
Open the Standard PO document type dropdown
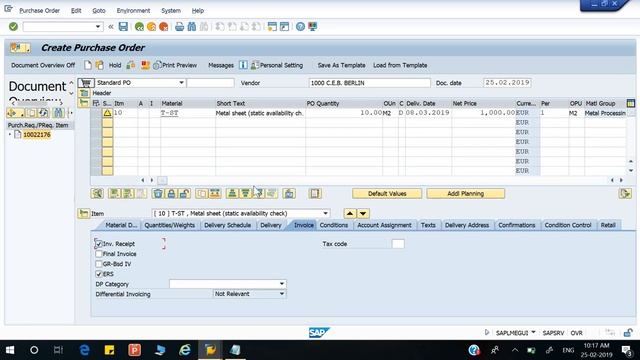click(x=181, y=83)
